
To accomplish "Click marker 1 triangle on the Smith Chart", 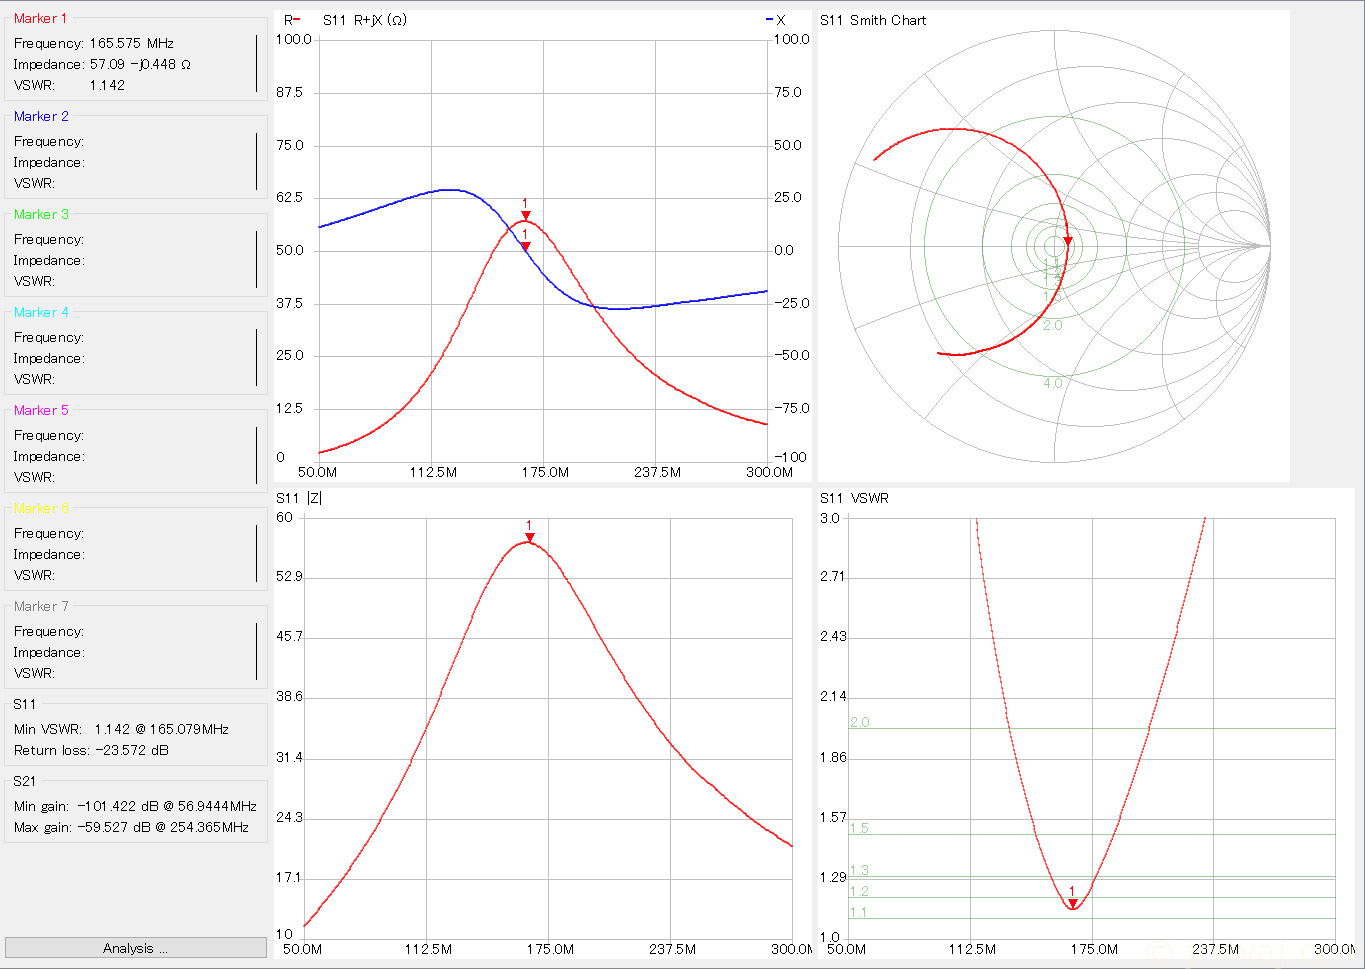I will (x=1068, y=241).
